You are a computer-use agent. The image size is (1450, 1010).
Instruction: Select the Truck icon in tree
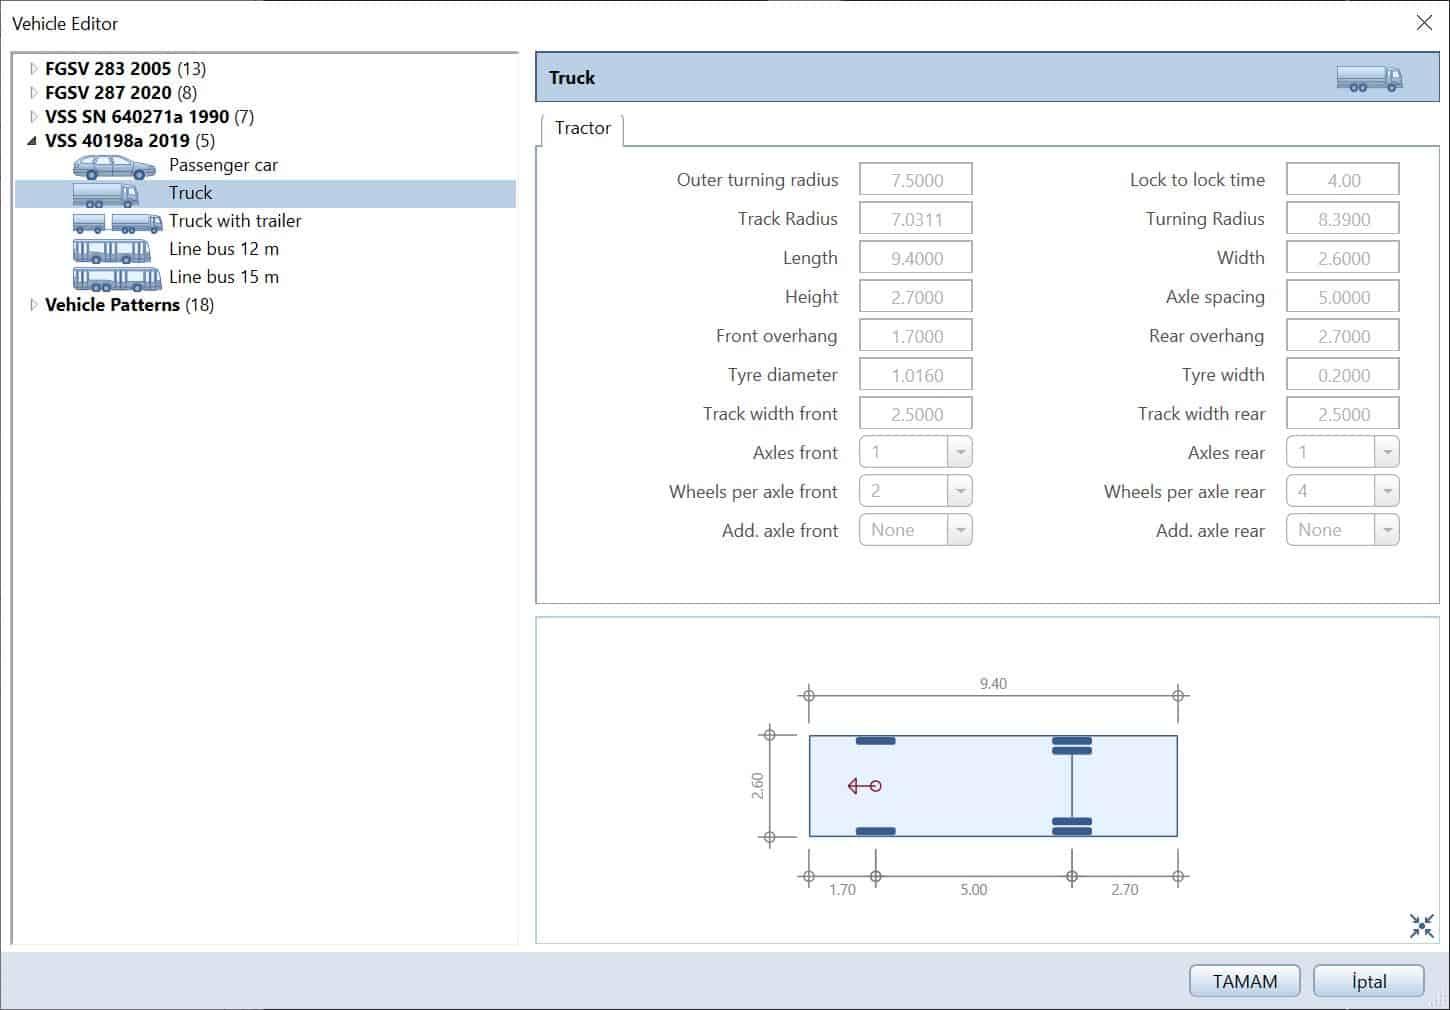click(105, 194)
